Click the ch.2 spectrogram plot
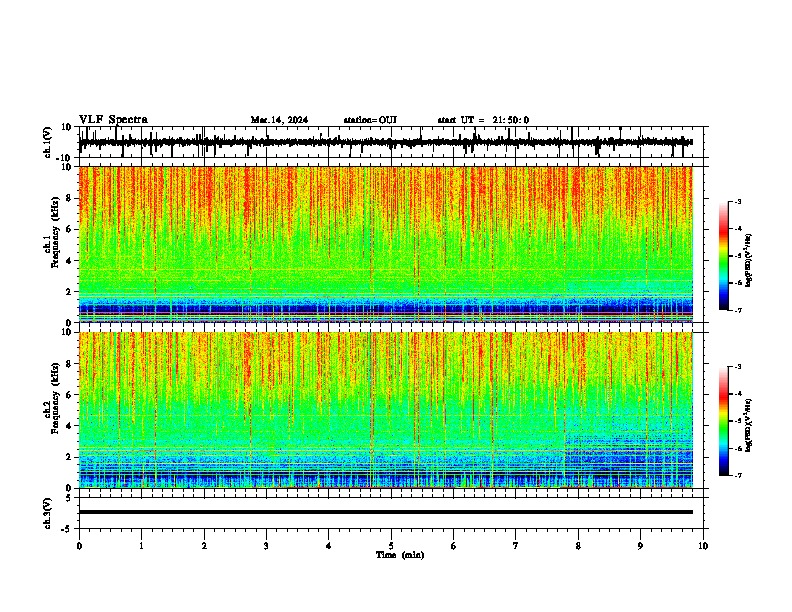The width and height of the screenshot is (792, 612). pos(386,410)
